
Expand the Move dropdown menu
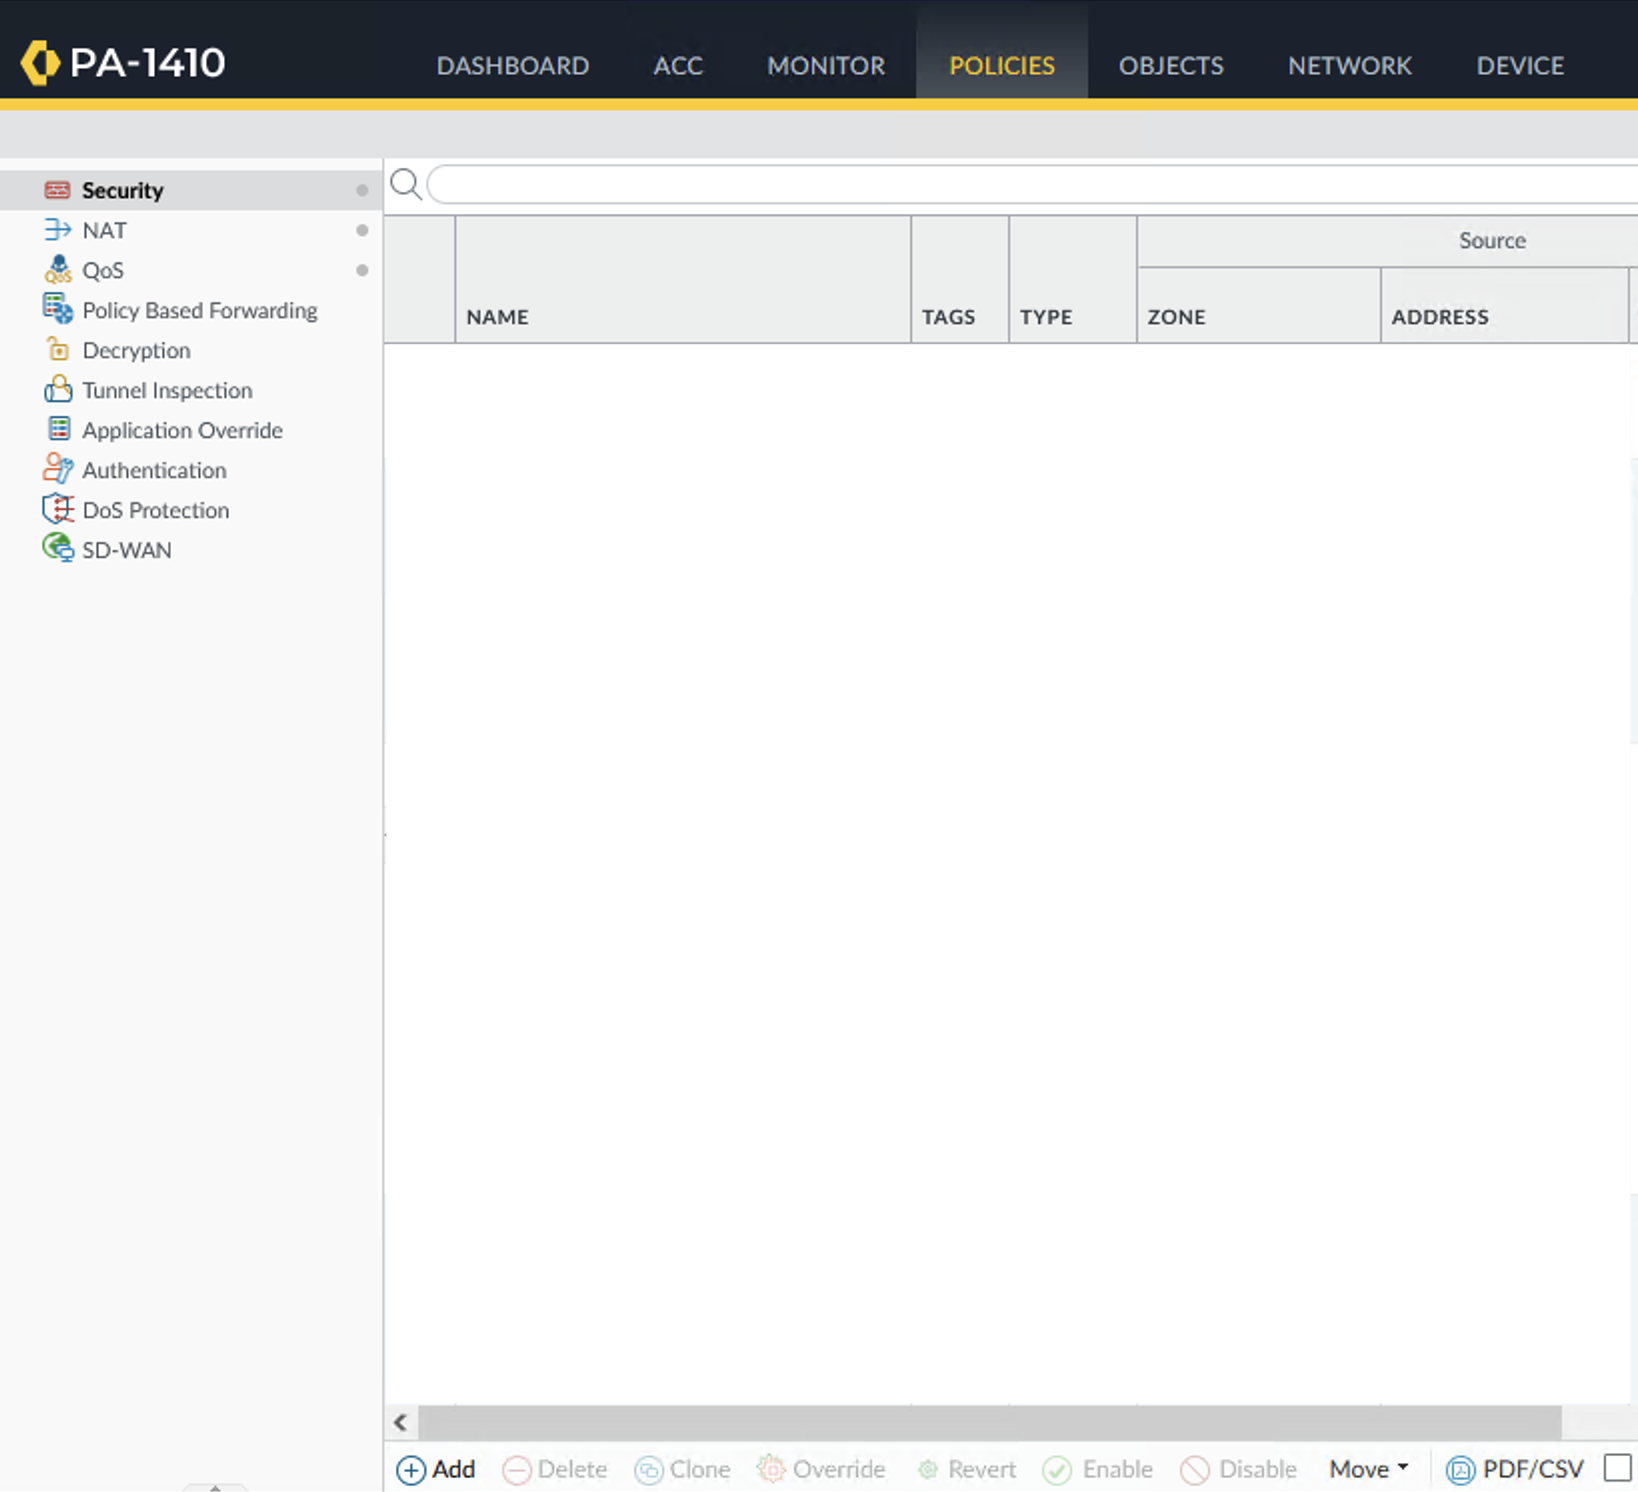click(x=1368, y=1469)
